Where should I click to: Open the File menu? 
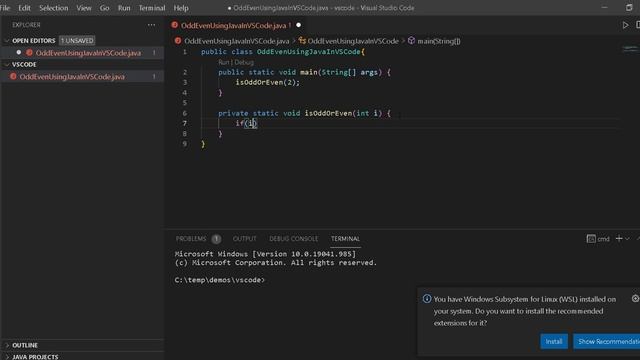pyautogui.click(x=5, y=8)
